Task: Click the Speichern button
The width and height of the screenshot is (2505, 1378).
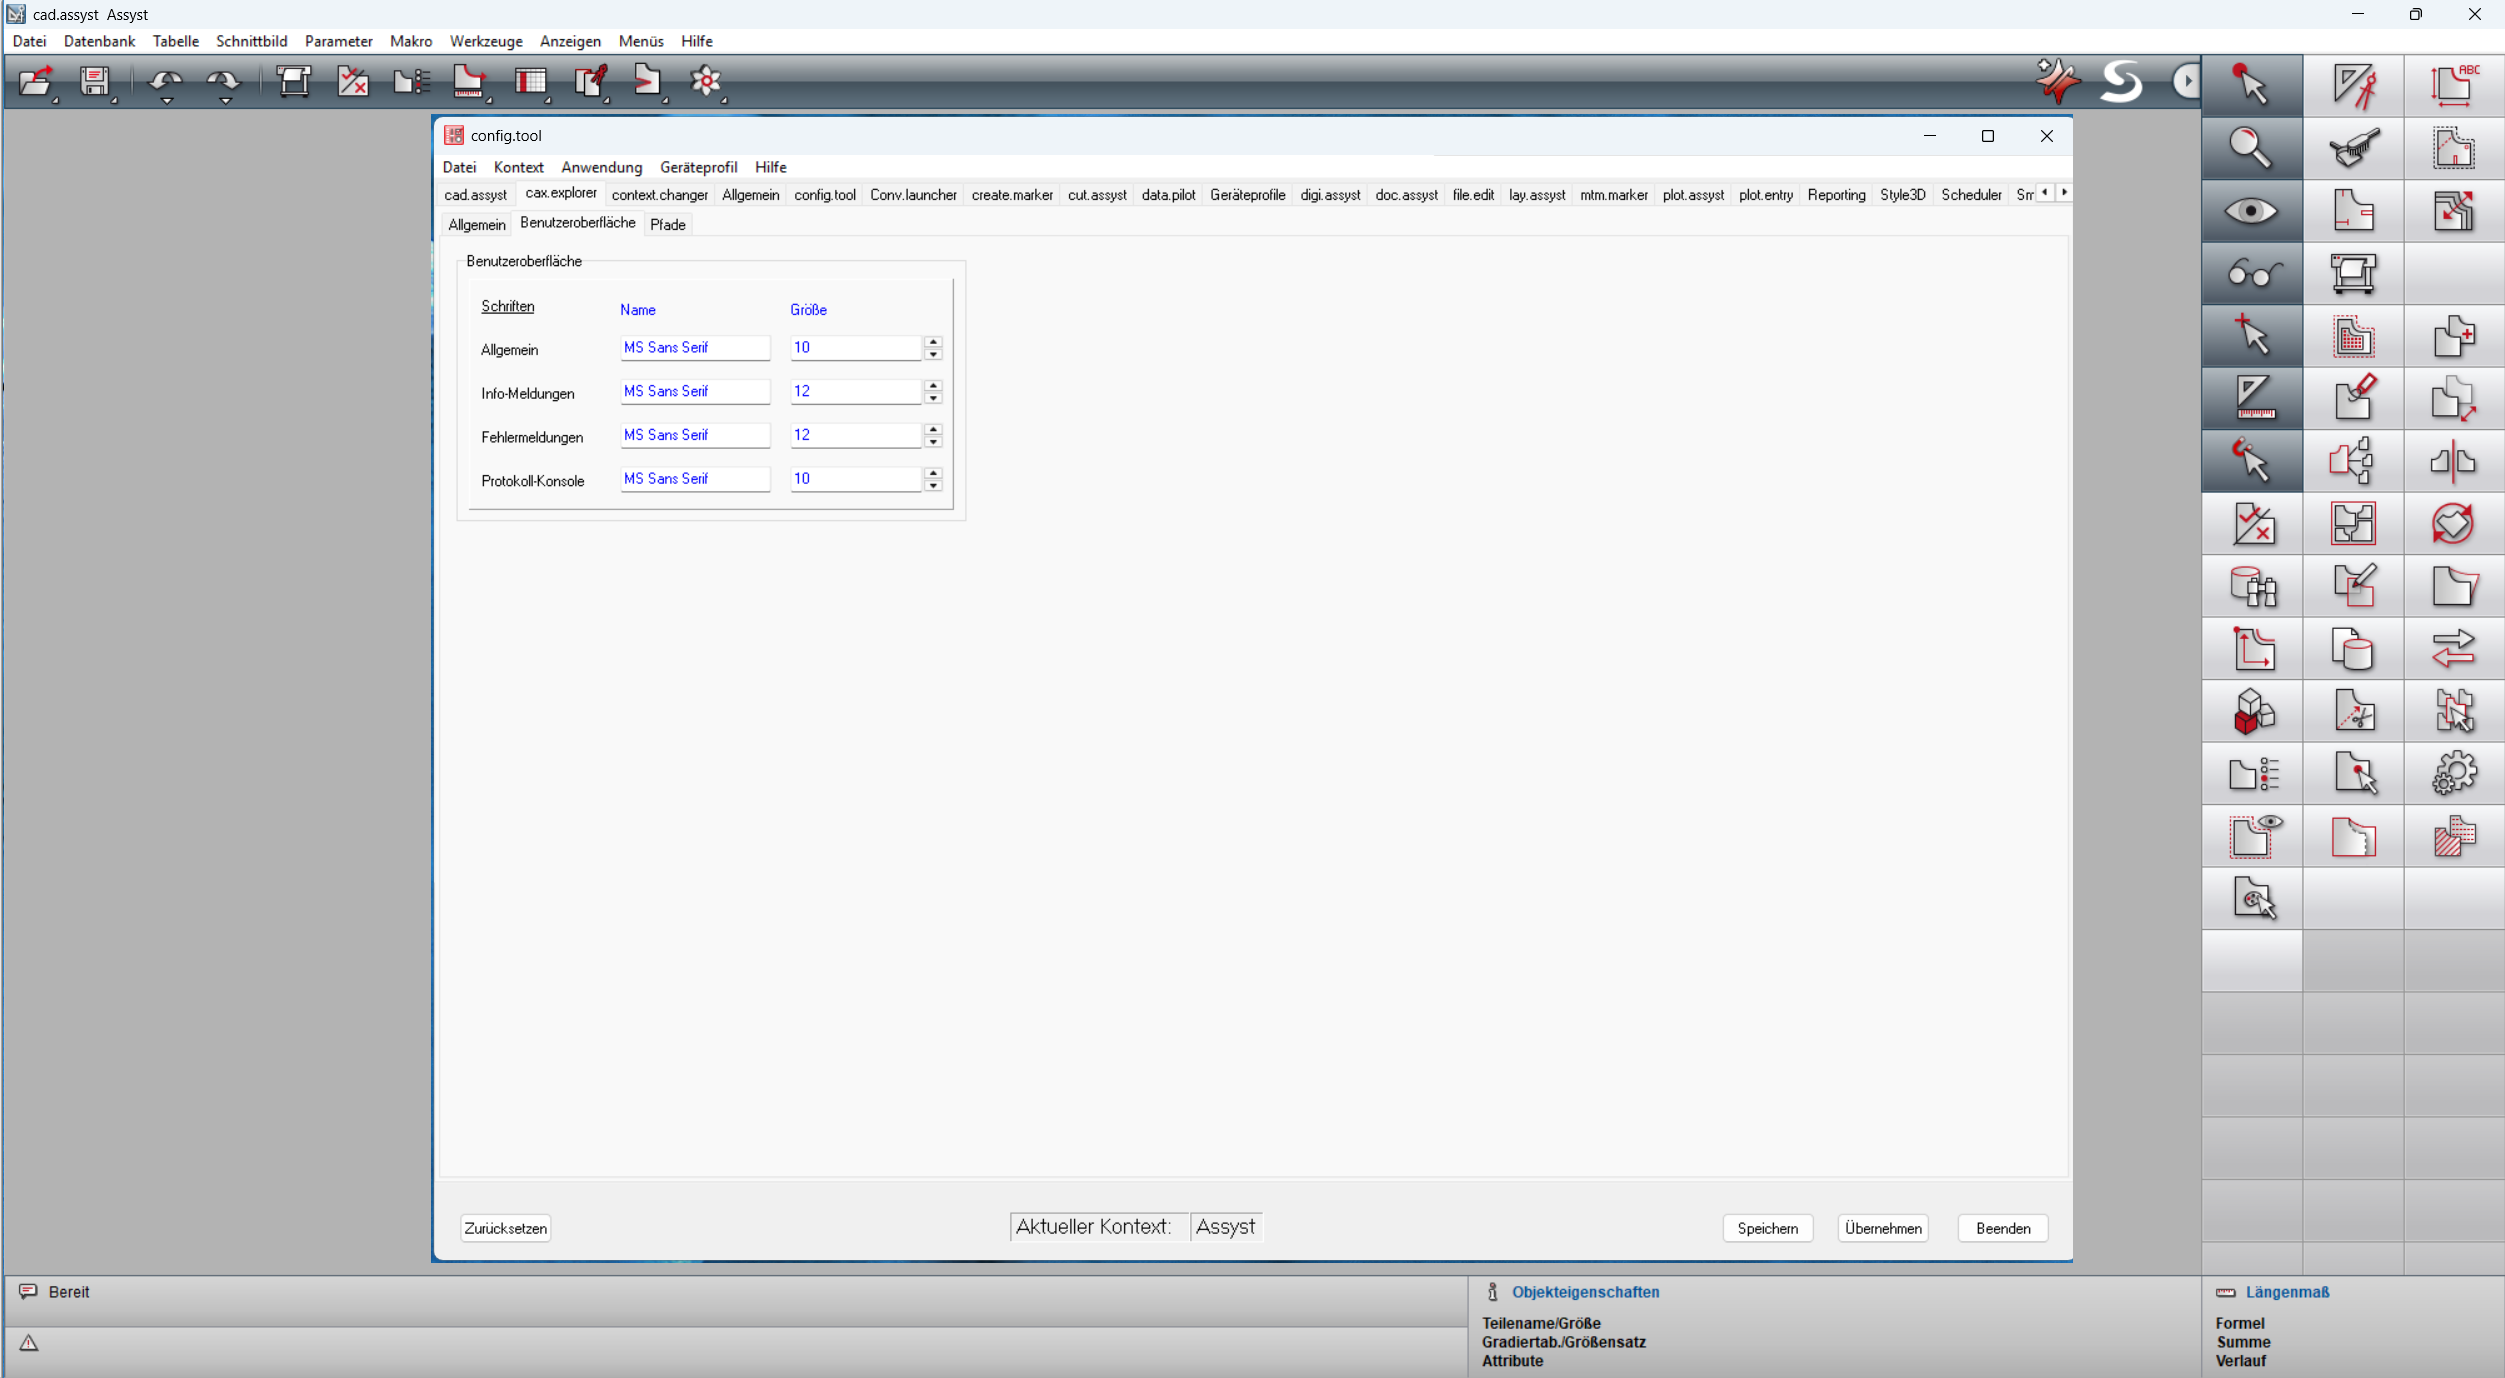Action: point(1767,1228)
